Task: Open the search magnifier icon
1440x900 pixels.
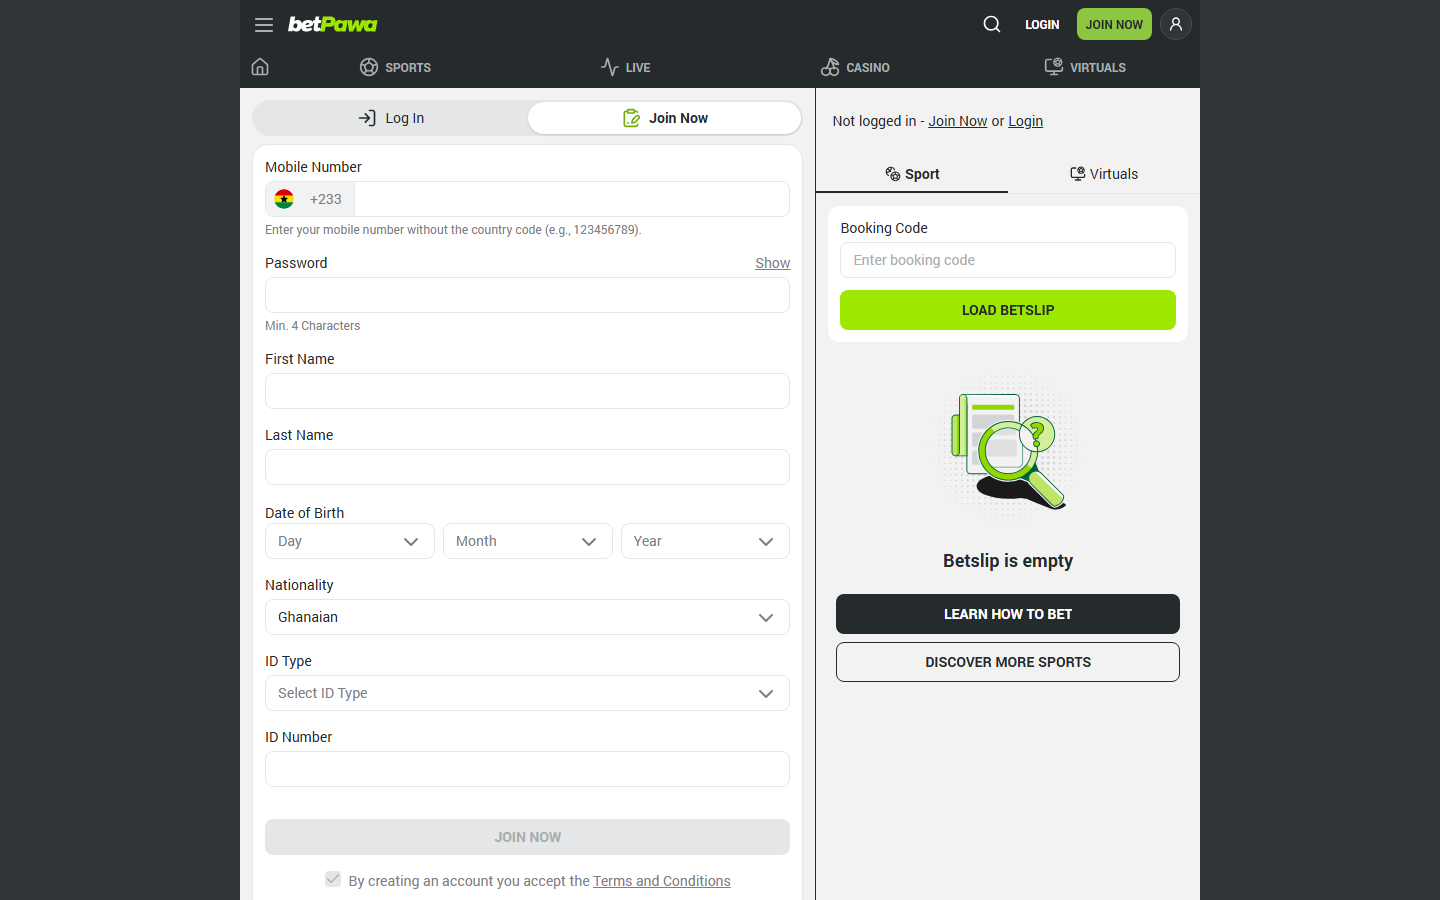Action: coord(992,24)
